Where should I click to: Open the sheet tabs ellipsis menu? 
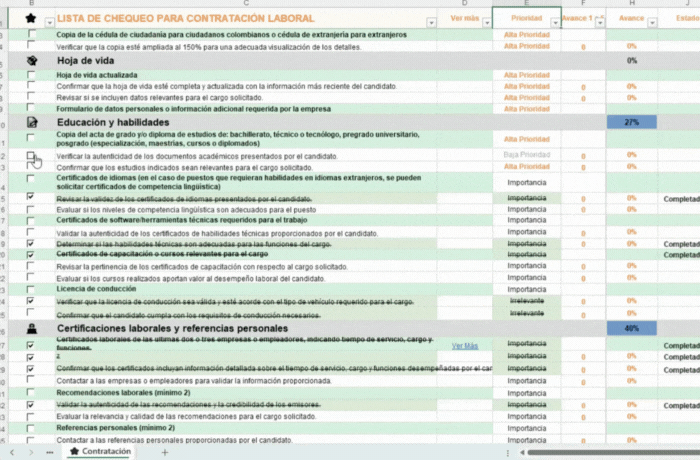50,452
